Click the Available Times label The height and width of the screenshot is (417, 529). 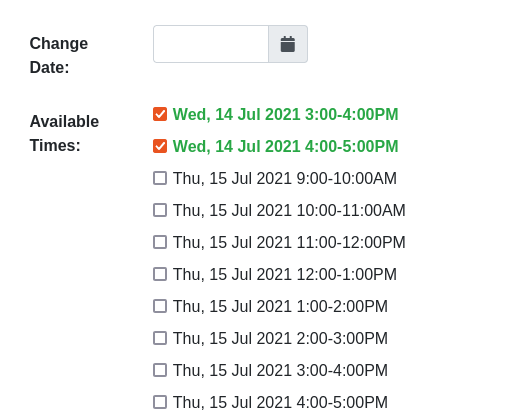pos(64,133)
